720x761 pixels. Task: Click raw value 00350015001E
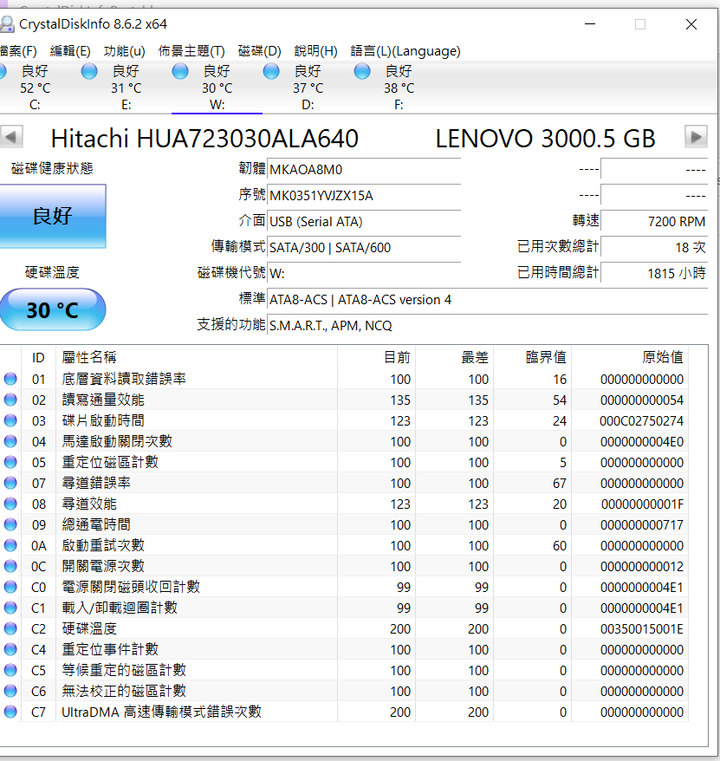pyautogui.click(x=641, y=629)
